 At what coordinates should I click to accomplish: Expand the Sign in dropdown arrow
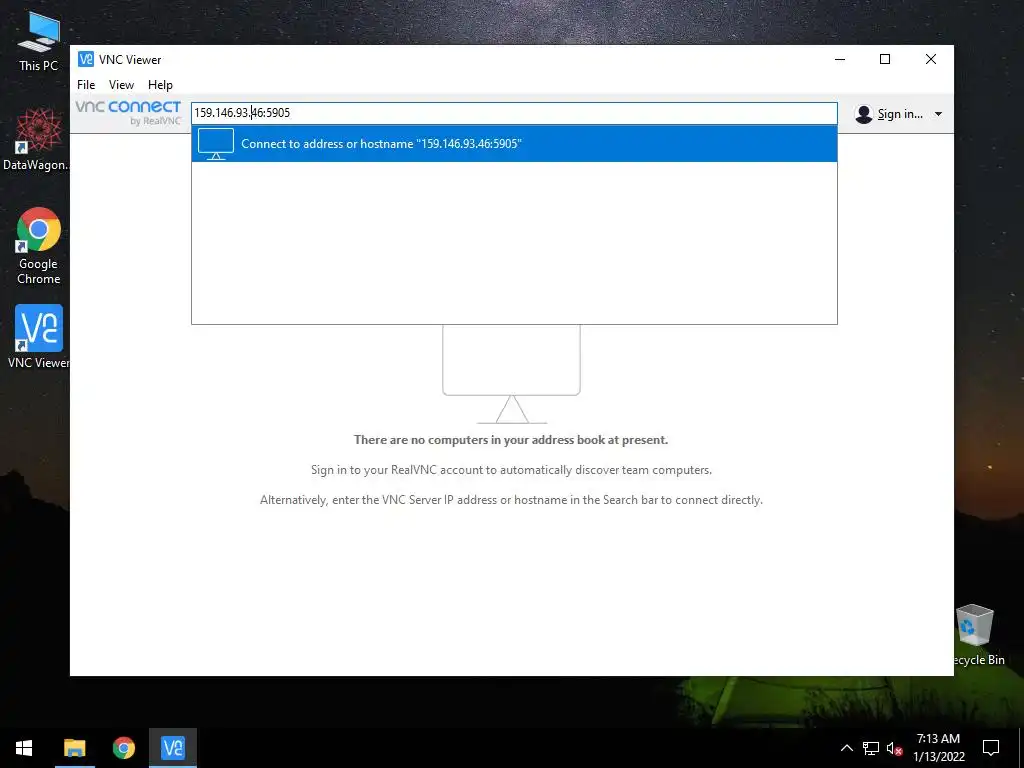[x=938, y=114]
